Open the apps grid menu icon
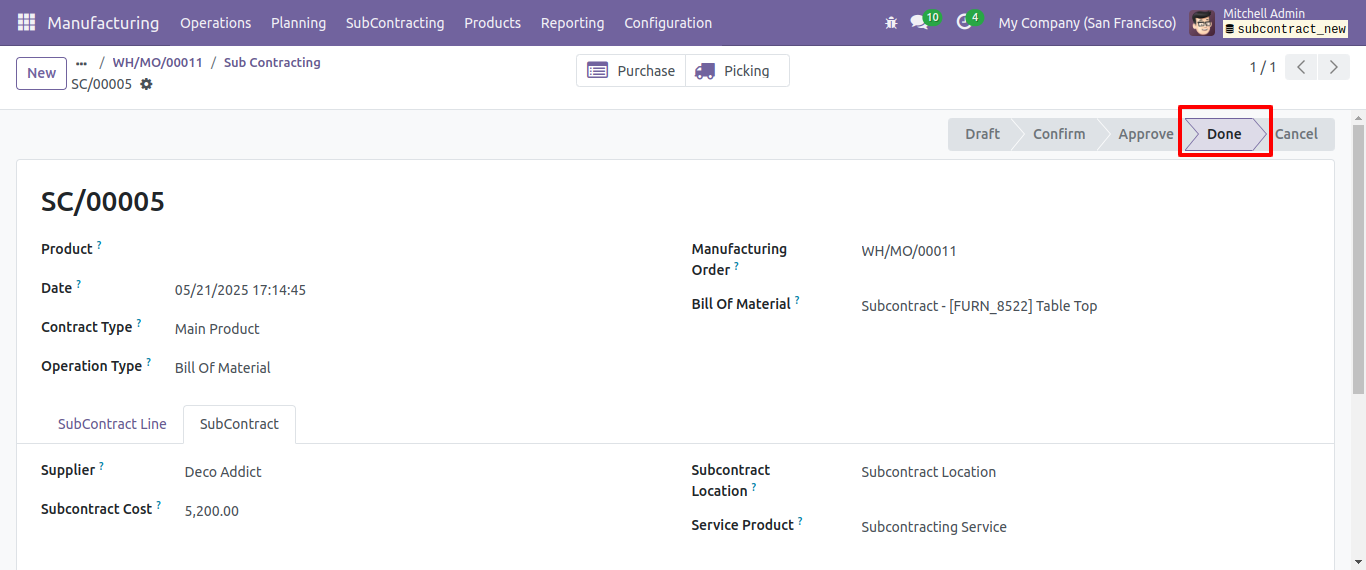The width and height of the screenshot is (1366, 570). point(26,22)
